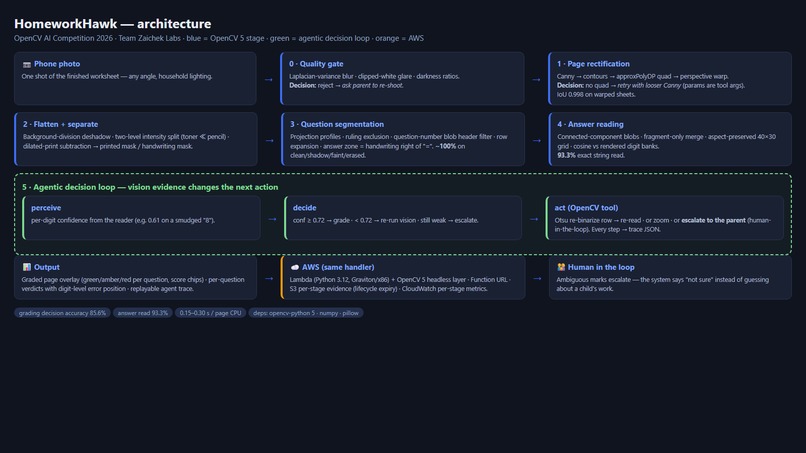Click the 'deps: opencv-python 5 · numpy · pillow' chip
806x453 pixels.
tap(306, 313)
